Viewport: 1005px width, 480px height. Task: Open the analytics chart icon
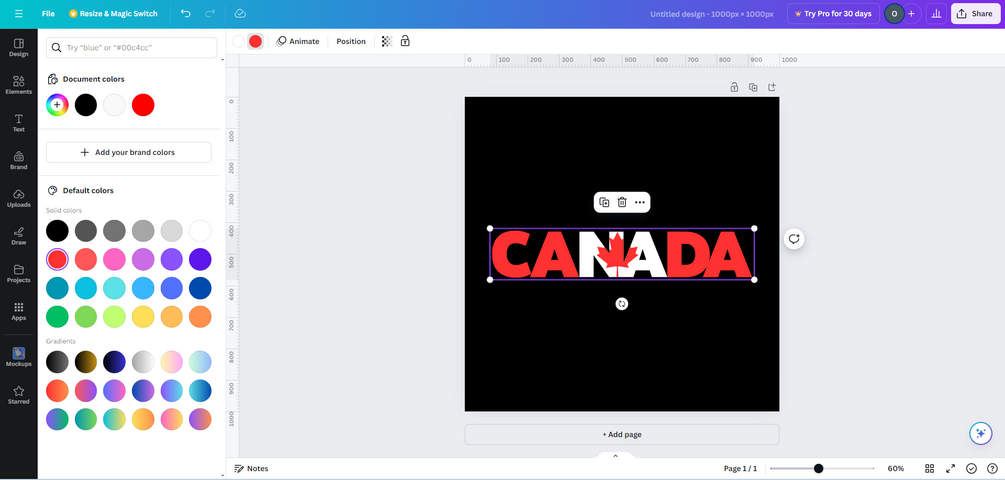pos(936,13)
